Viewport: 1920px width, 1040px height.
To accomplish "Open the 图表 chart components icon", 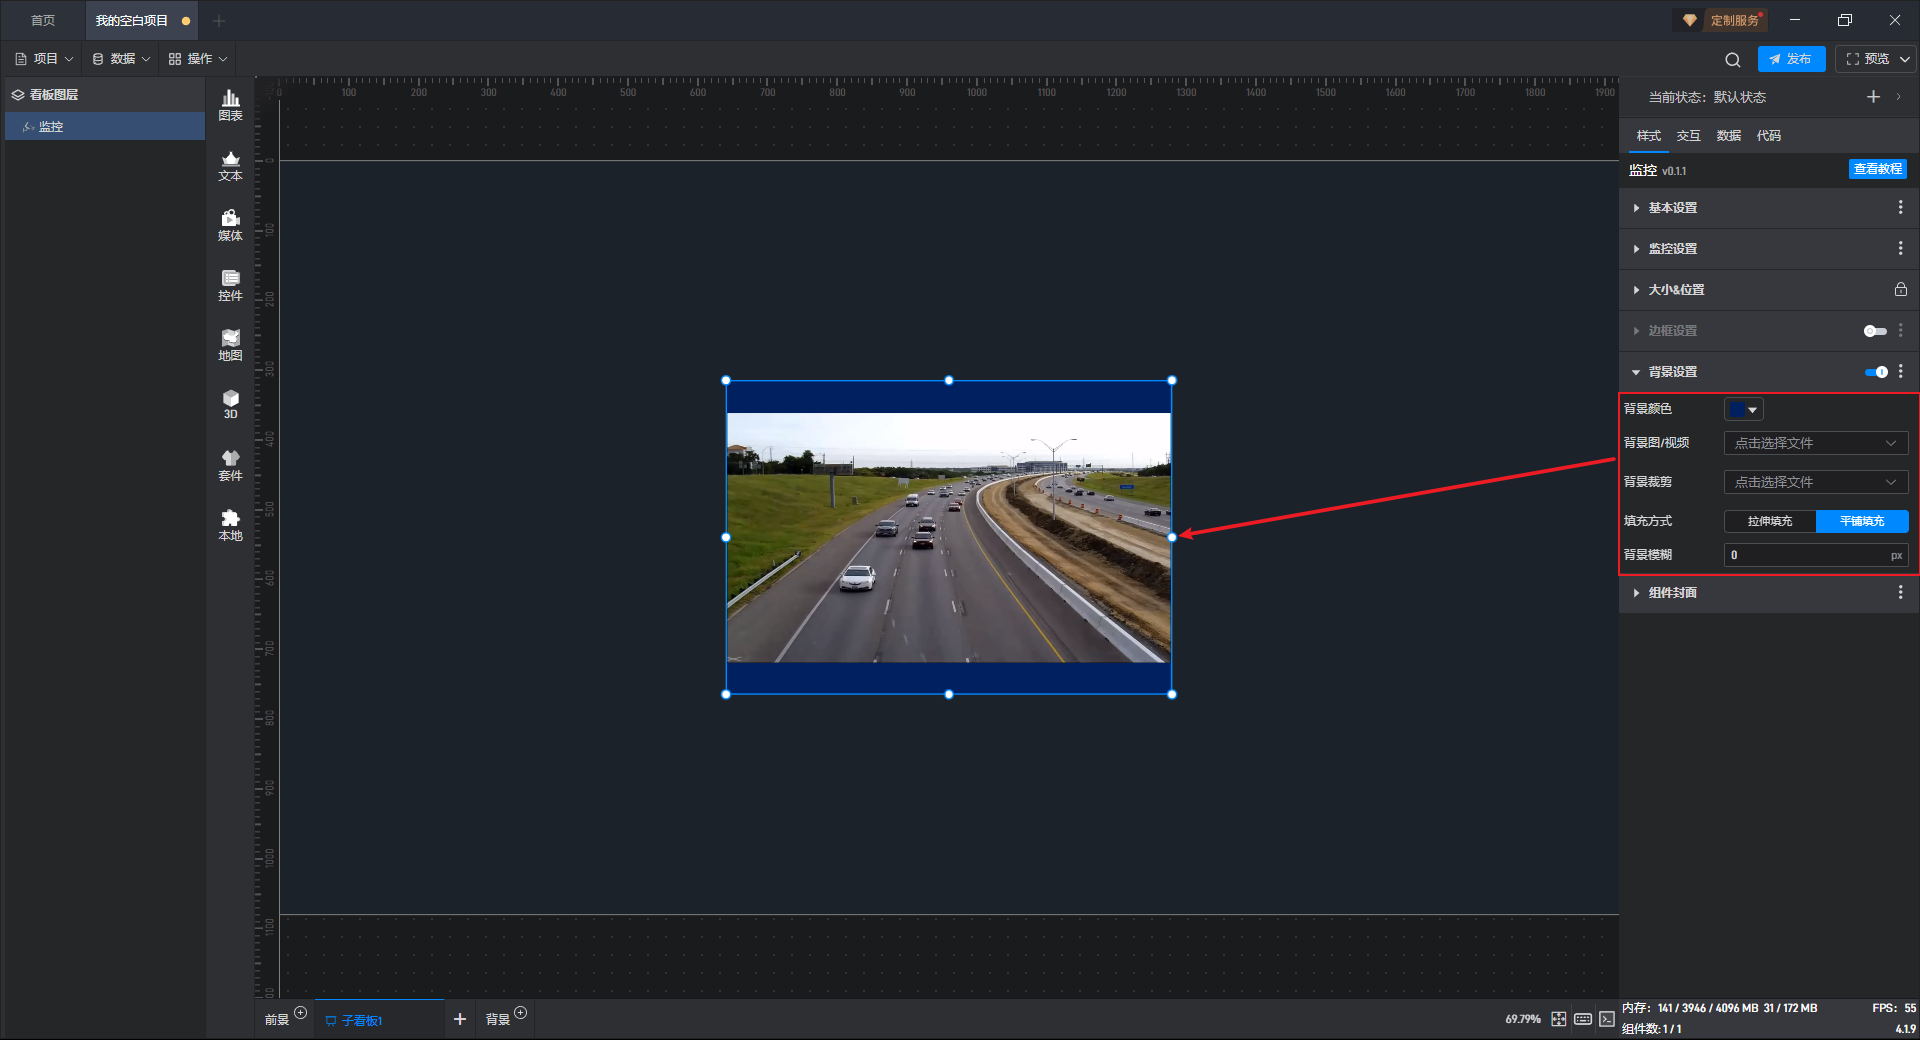I will pos(230,104).
